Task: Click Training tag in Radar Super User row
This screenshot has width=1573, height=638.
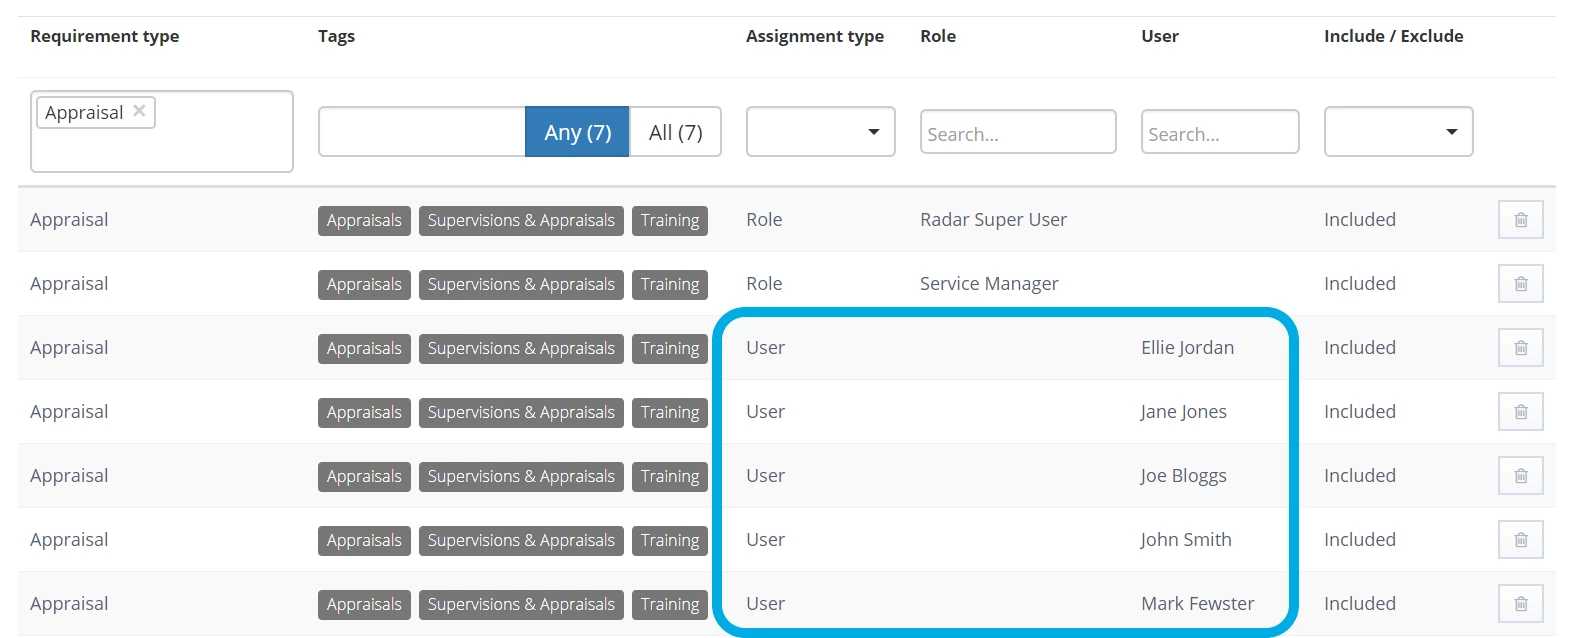Action: (x=670, y=221)
